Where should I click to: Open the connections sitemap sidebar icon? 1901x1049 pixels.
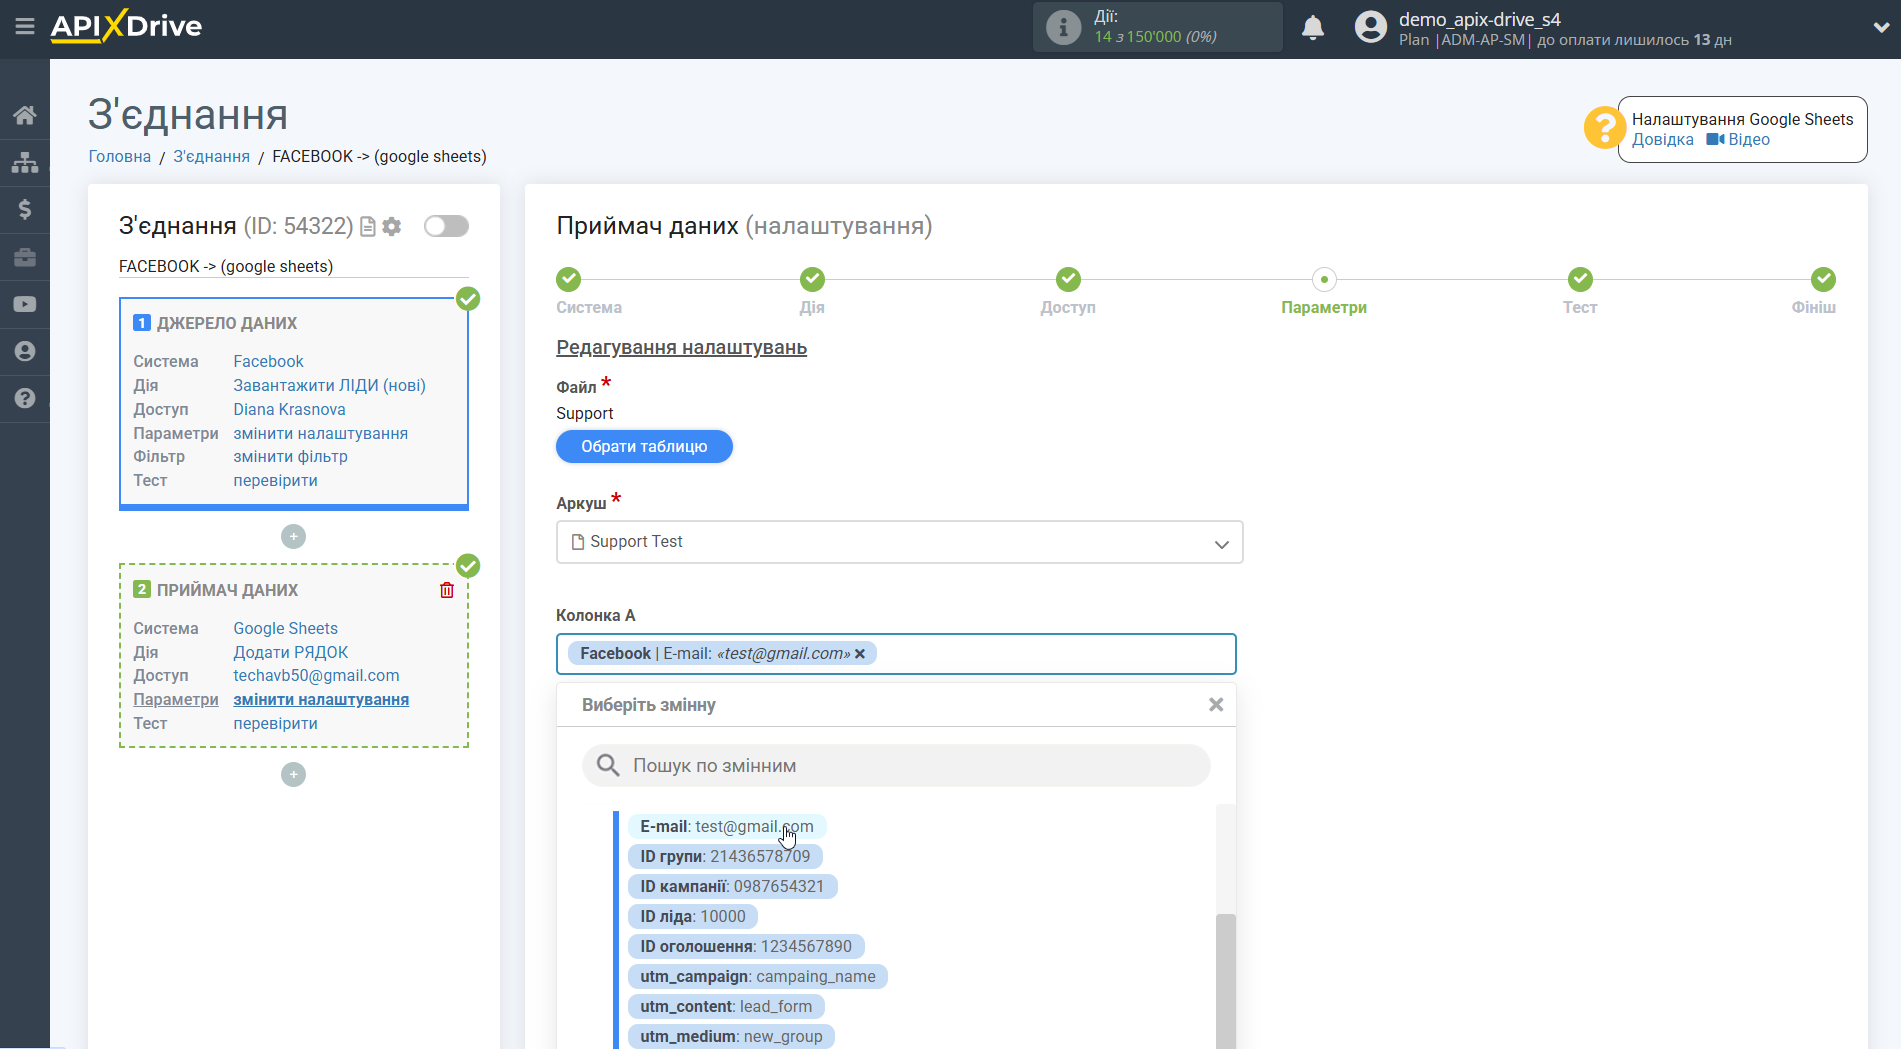25,162
